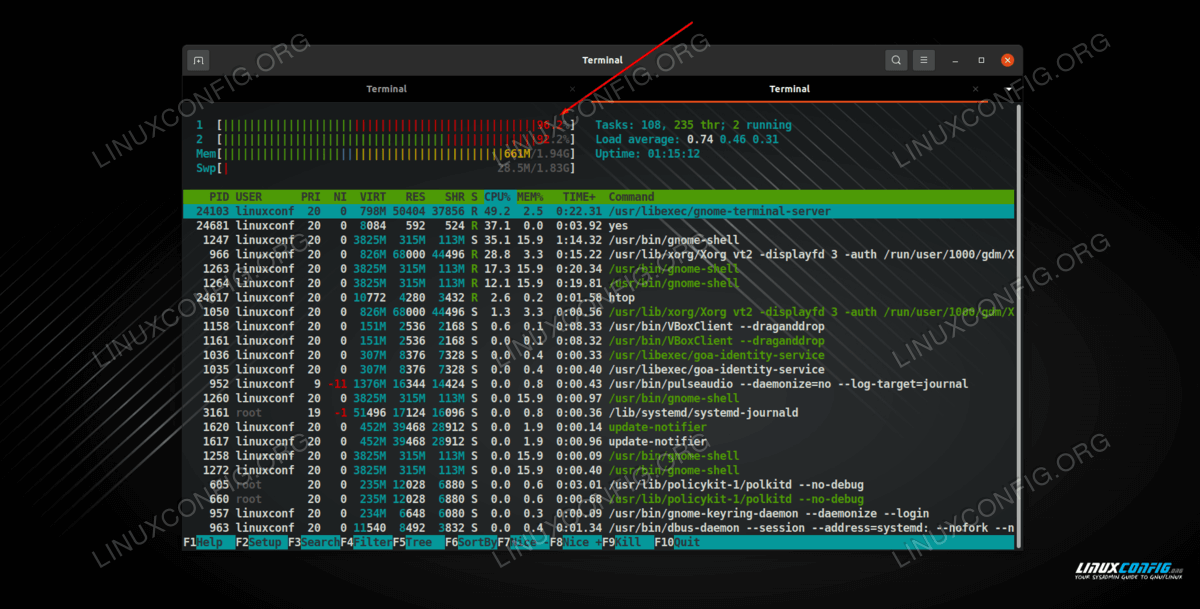The height and width of the screenshot is (609, 1200).
Task: Select the second Terminal tab
Action: [789, 89]
